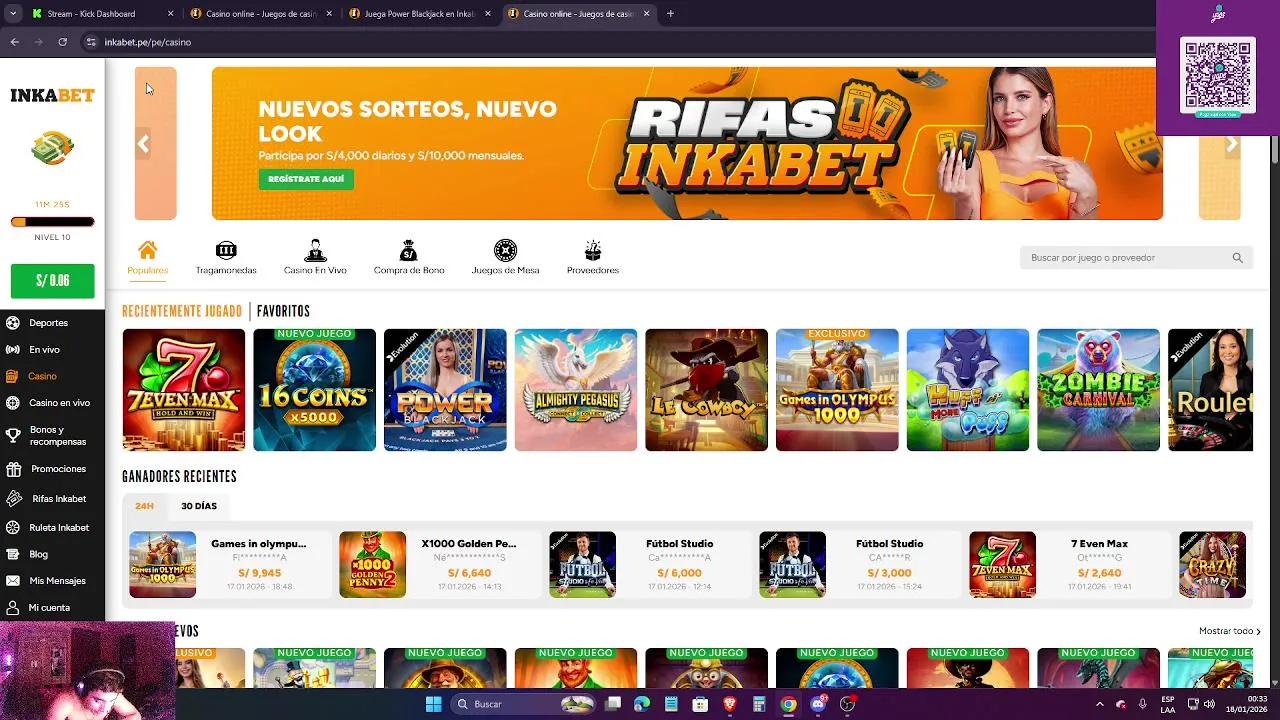The width and height of the screenshot is (1280, 720).
Task: Click the Mostrar todo link
Action: coord(1230,631)
